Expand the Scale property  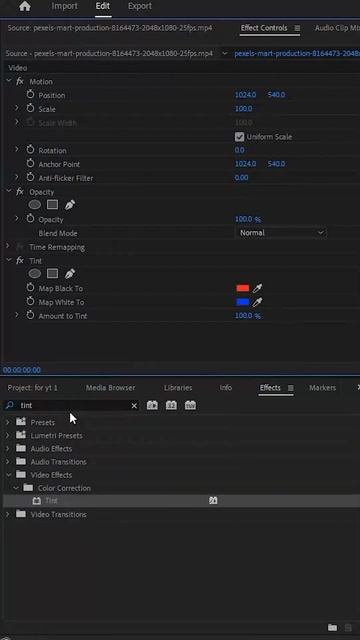pos(17,109)
